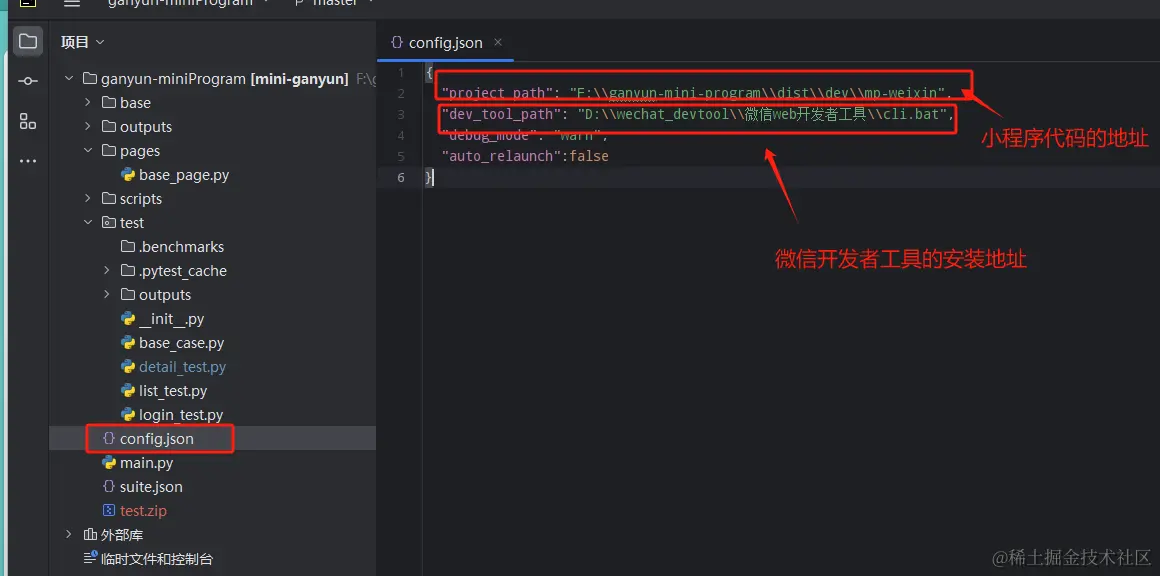Select test.zip in the tree
Image resolution: width=1160 pixels, height=576 pixels.
click(x=143, y=511)
